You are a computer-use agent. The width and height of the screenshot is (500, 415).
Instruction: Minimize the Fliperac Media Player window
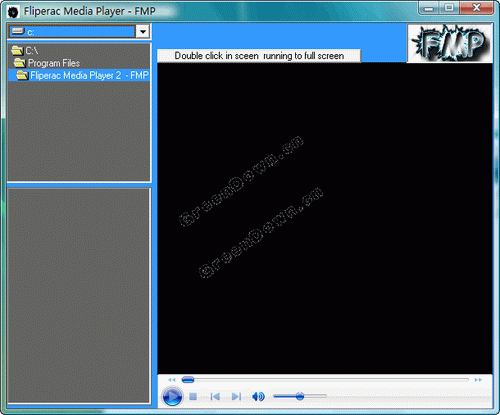(429, 8)
